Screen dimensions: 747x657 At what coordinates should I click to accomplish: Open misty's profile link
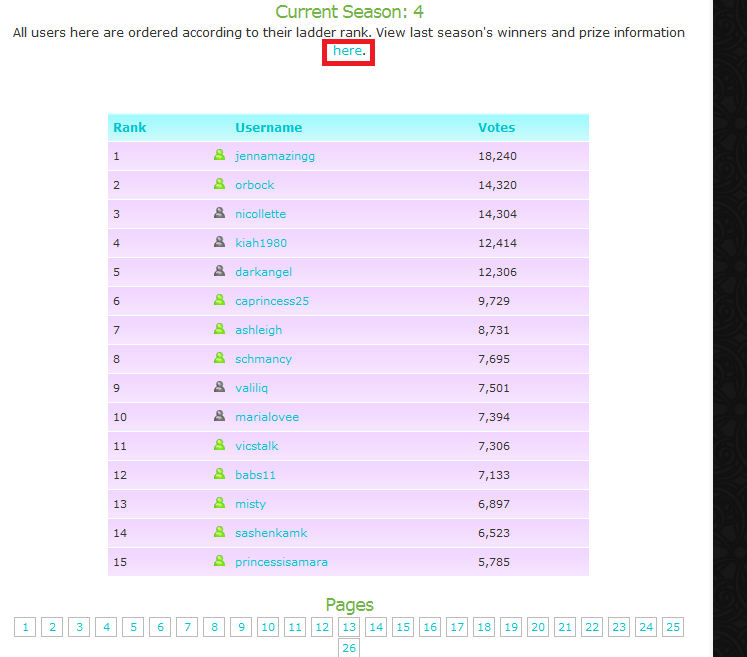(x=251, y=505)
